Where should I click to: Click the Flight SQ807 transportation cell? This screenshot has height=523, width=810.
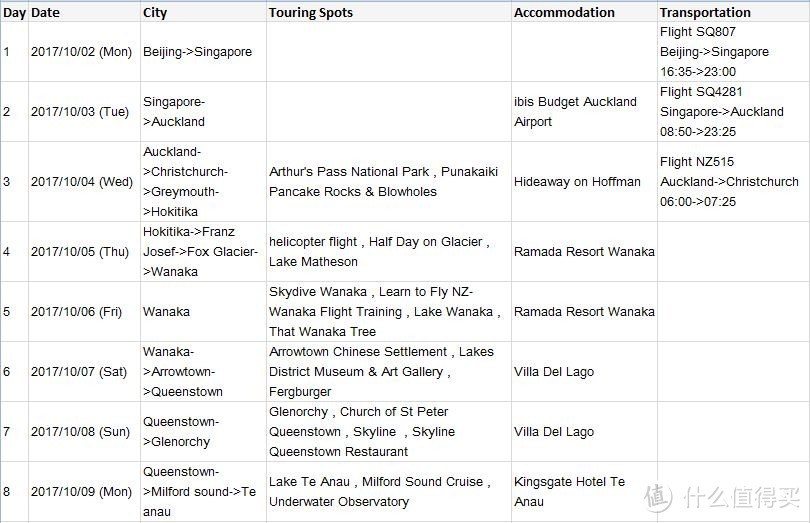pos(734,52)
